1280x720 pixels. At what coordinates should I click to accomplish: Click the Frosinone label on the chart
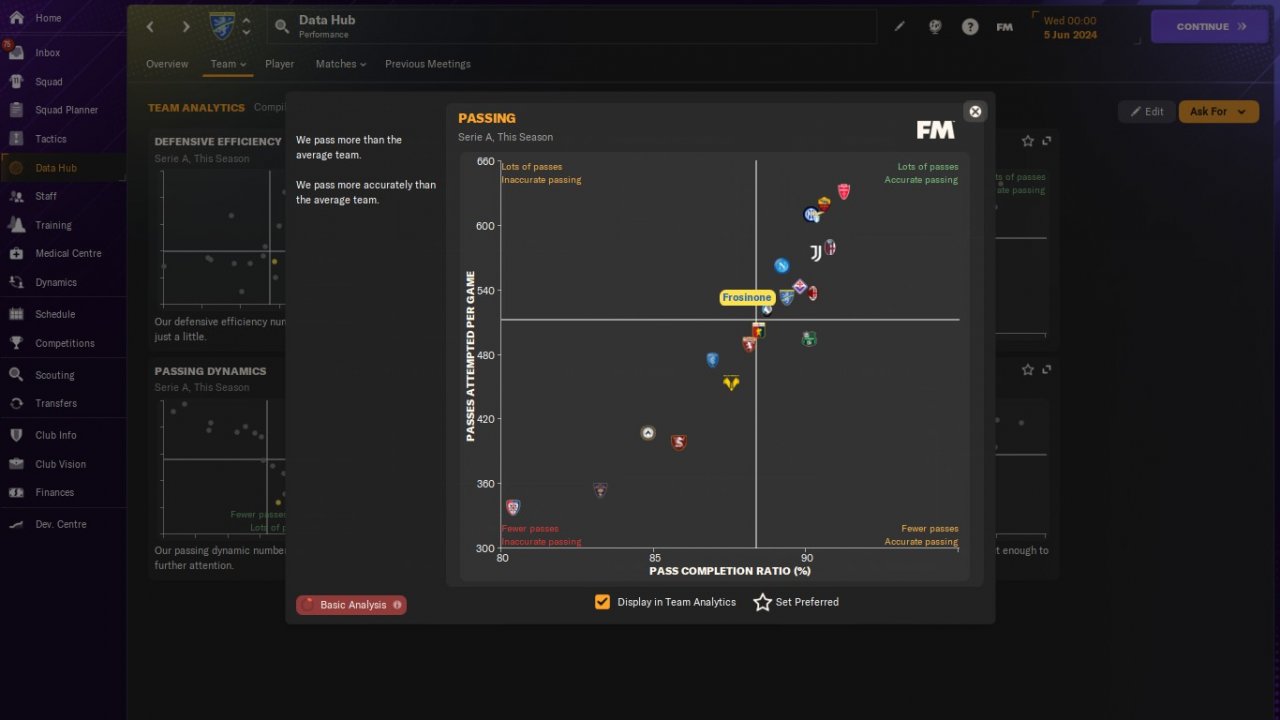point(747,297)
